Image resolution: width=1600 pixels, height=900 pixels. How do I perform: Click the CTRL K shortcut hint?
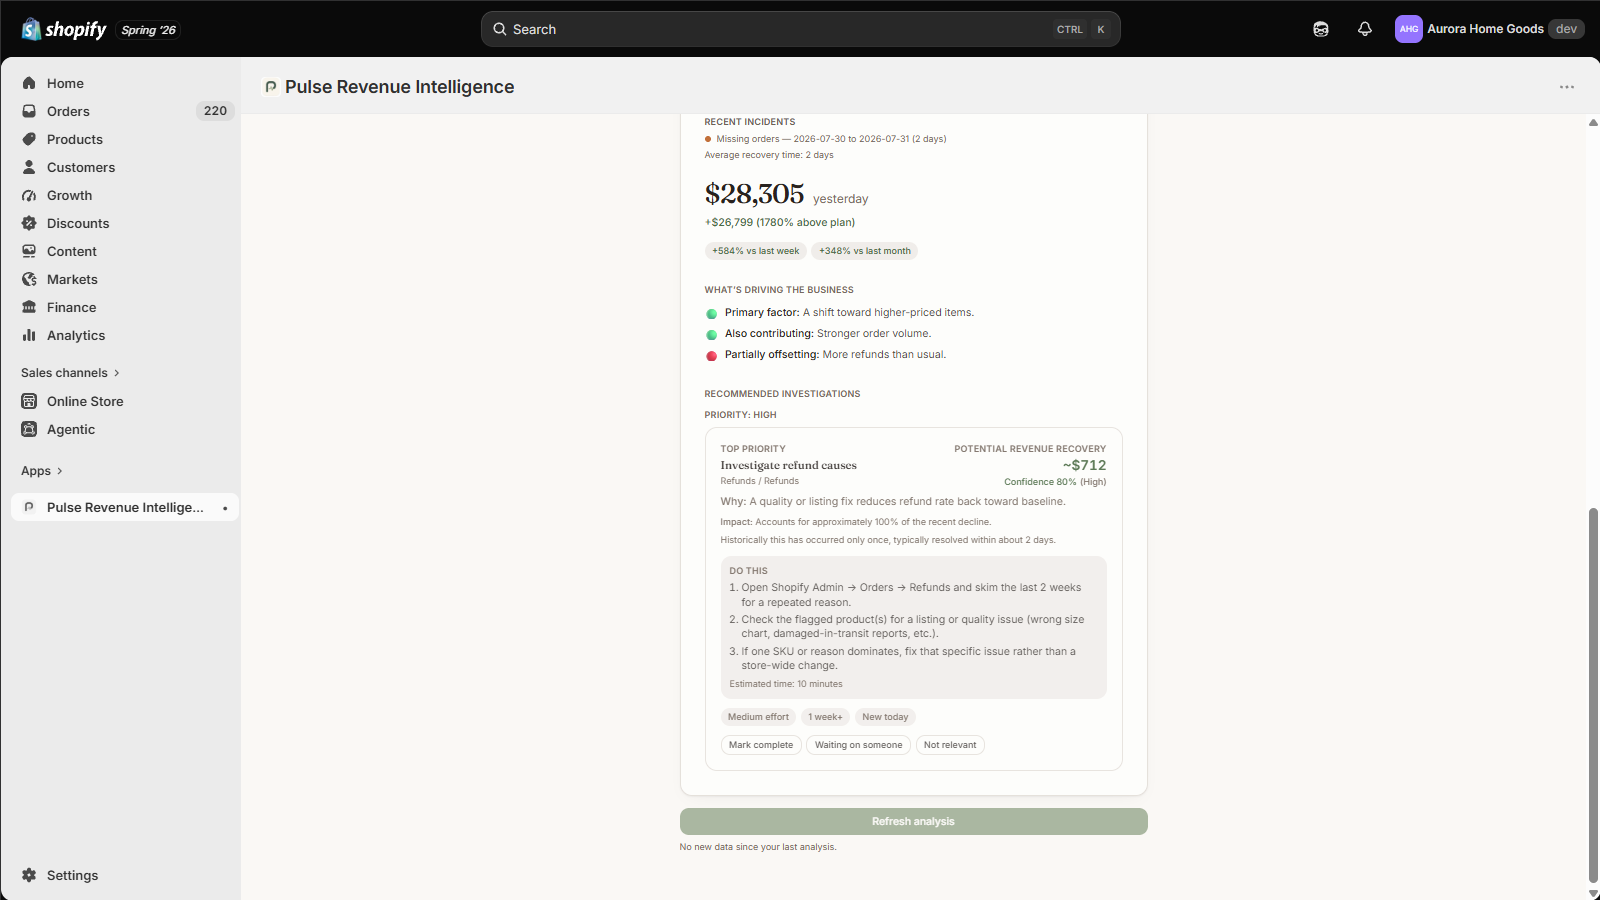(x=1081, y=29)
